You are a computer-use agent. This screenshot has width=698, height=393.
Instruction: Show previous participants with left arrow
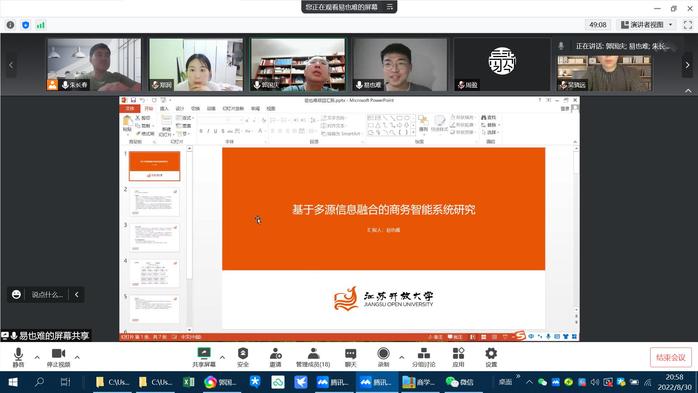pos(11,65)
